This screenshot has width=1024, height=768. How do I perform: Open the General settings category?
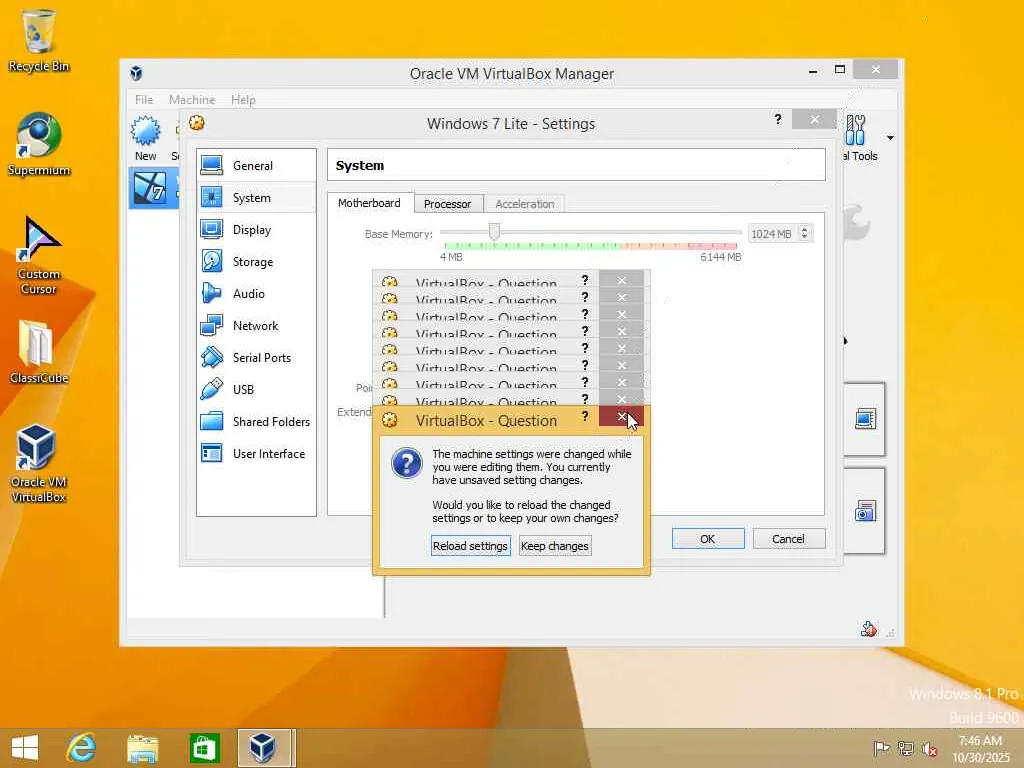[256, 165]
